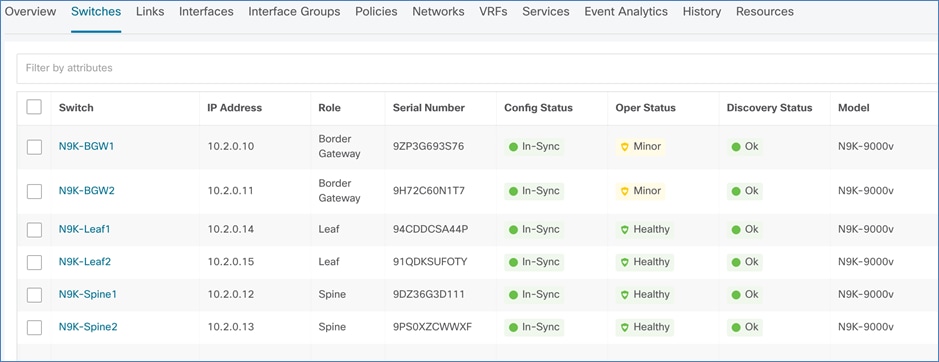Screen dimensions: 939x362
Task: Click the Healthy shield icon for N9K-Leaf2
Action: click(625, 262)
